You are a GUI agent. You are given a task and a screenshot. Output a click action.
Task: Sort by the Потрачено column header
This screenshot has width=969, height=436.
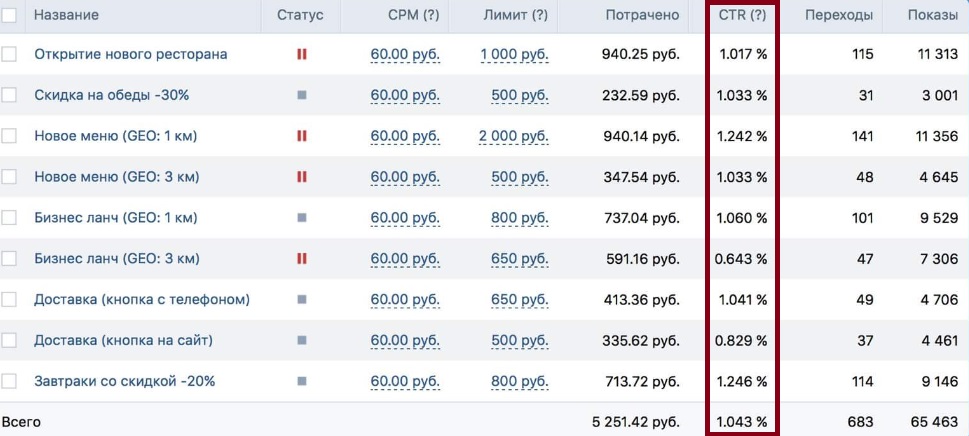click(642, 15)
